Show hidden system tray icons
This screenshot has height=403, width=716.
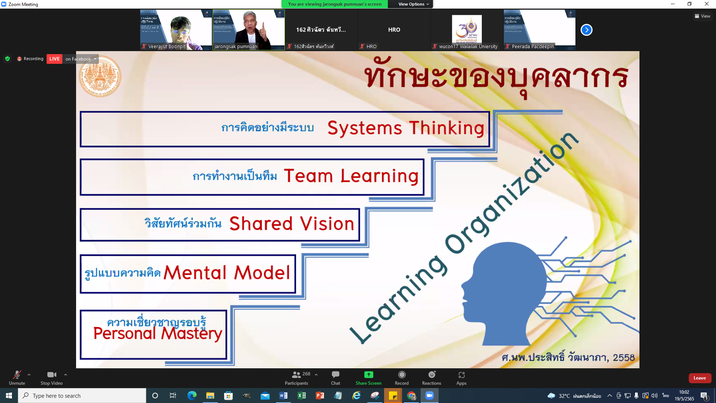point(609,395)
